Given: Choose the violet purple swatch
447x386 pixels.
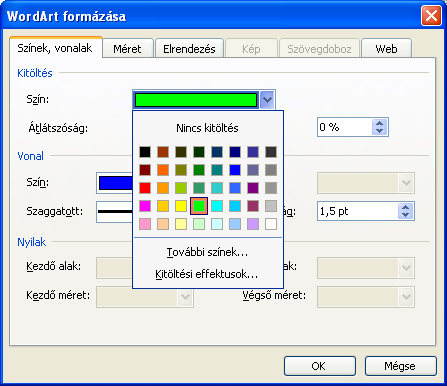Looking at the screenshot, I should coord(253,188).
